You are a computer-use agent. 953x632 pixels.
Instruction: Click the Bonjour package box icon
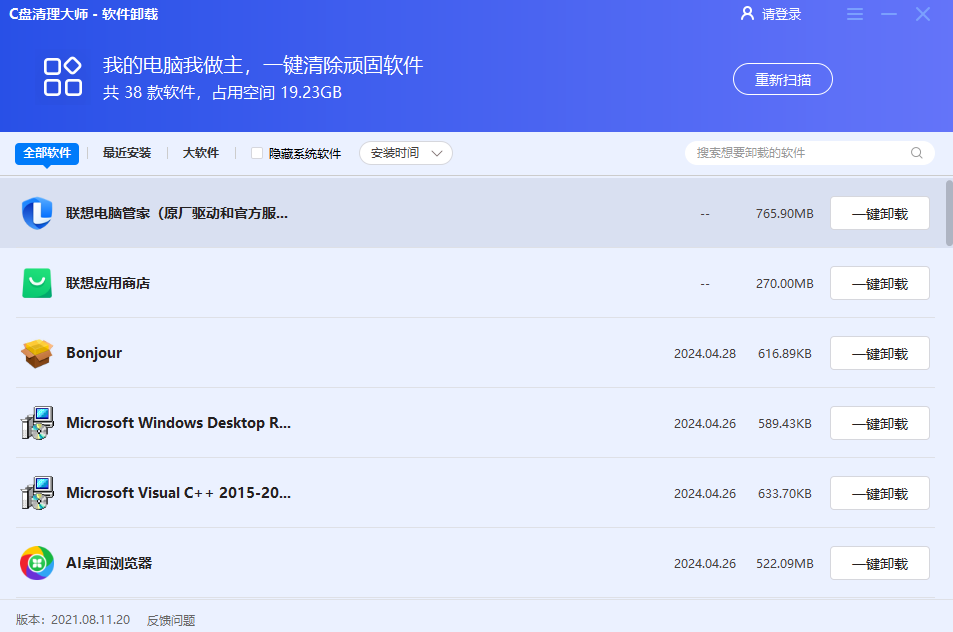tap(37, 353)
